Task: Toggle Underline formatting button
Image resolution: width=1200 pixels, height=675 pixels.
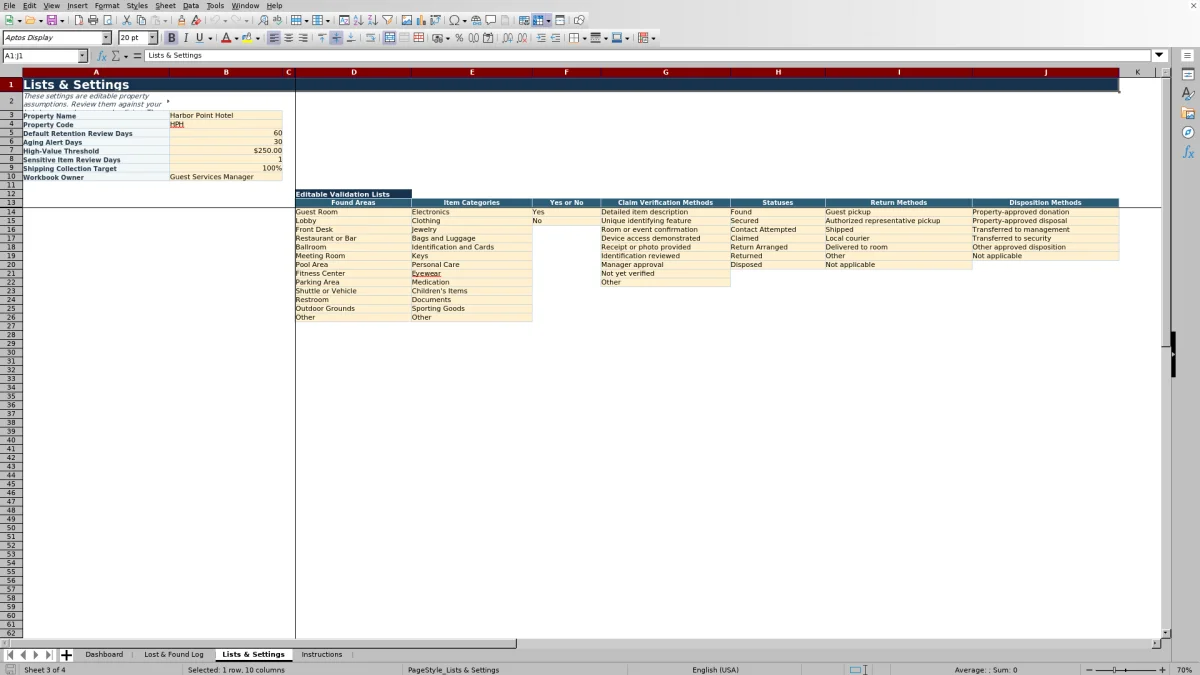Action: point(200,38)
